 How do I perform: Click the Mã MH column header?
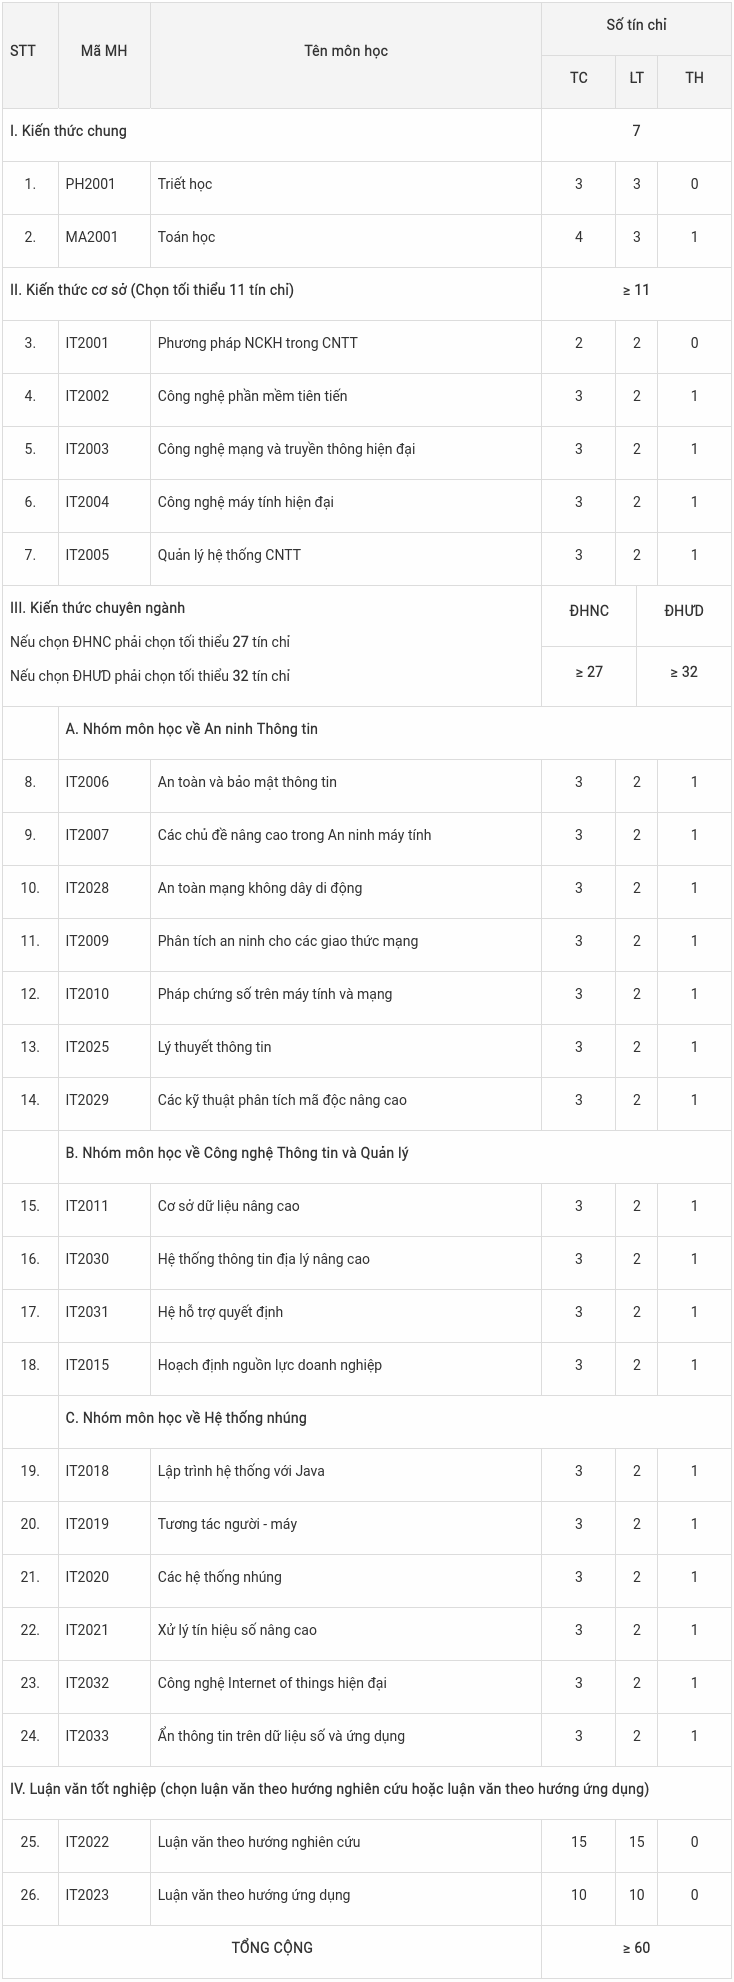[104, 51]
